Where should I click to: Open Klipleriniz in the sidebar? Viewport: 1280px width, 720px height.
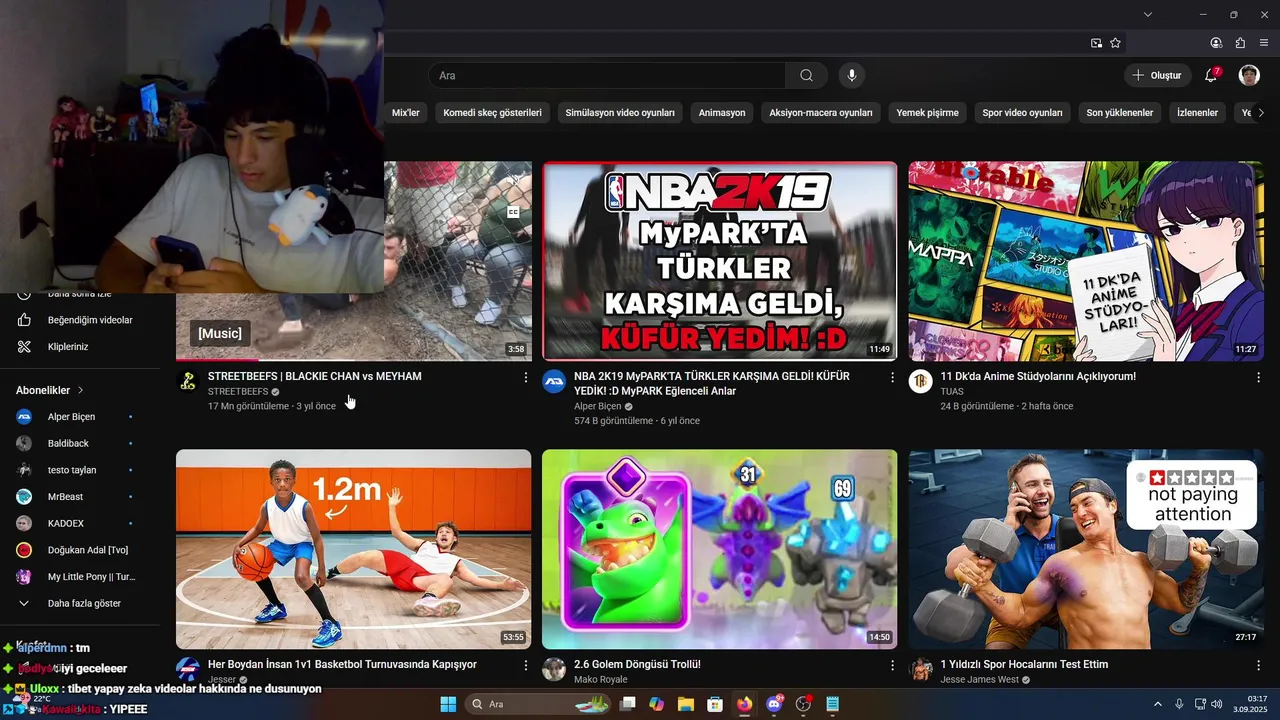pyautogui.click(x=80, y=347)
